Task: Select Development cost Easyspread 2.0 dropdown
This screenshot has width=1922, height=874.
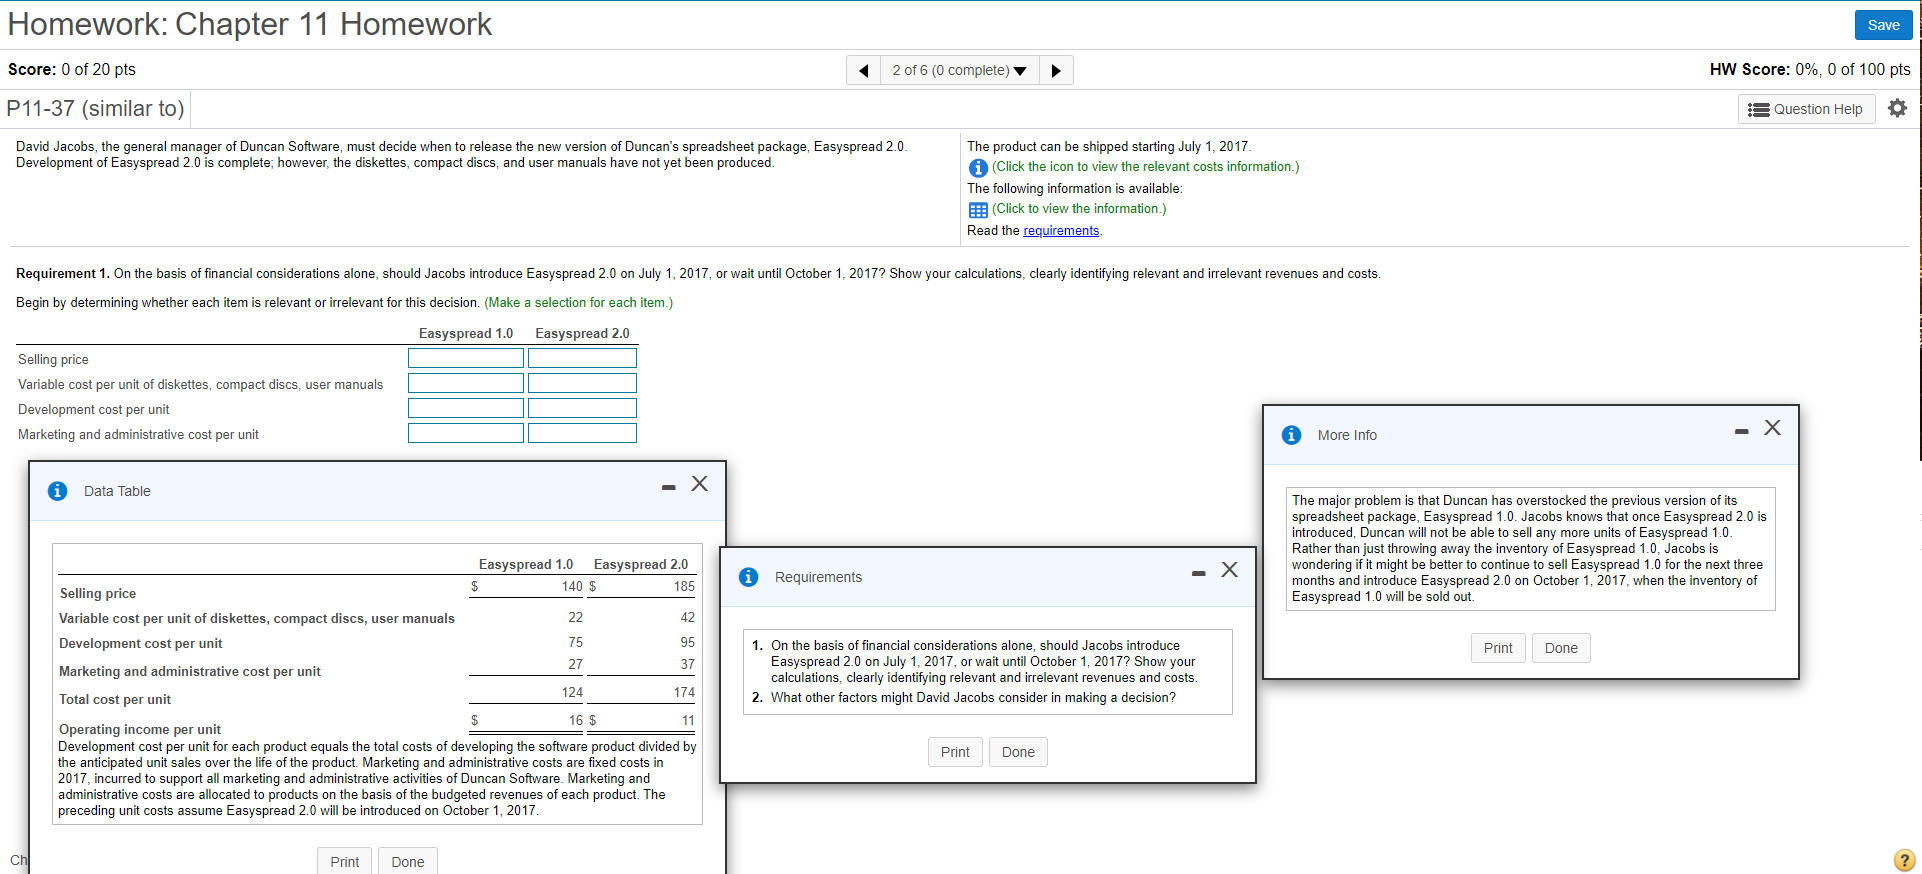Action: coord(582,408)
